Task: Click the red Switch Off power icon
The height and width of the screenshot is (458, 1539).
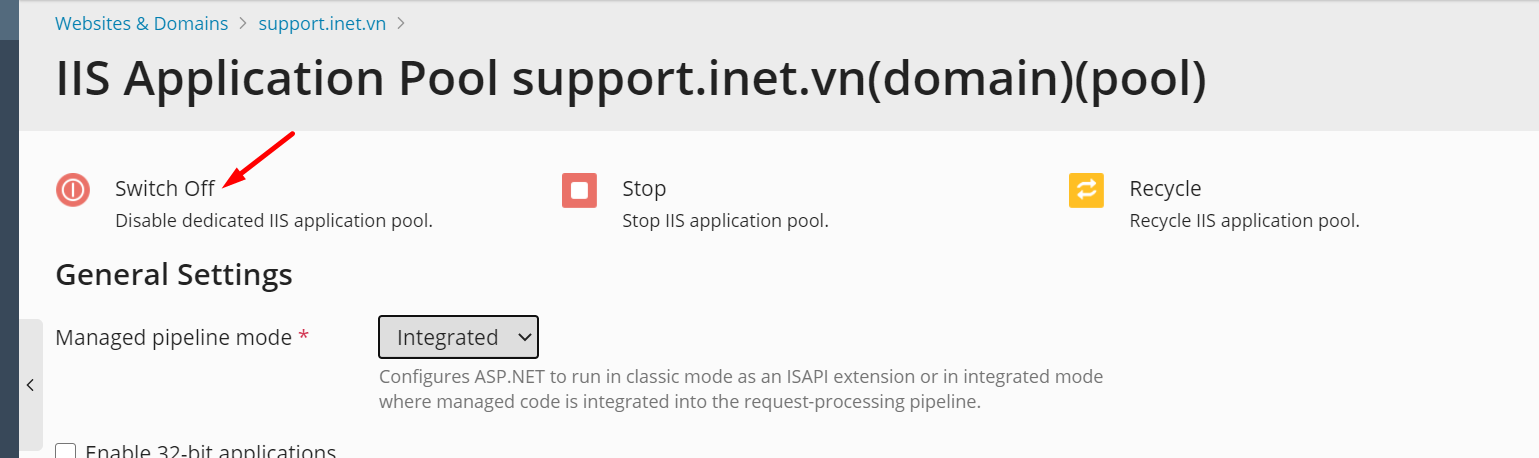Action: (73, 190)
